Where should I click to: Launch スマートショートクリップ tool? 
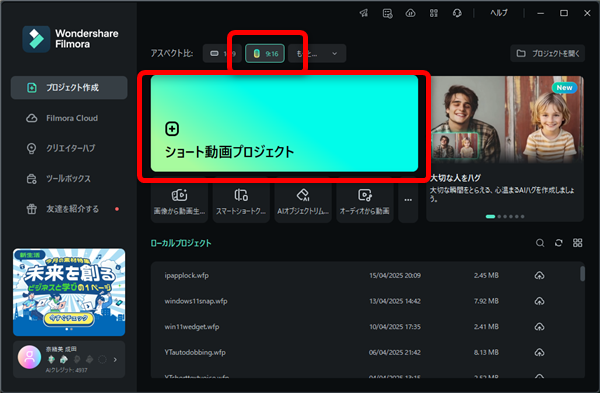241,202
